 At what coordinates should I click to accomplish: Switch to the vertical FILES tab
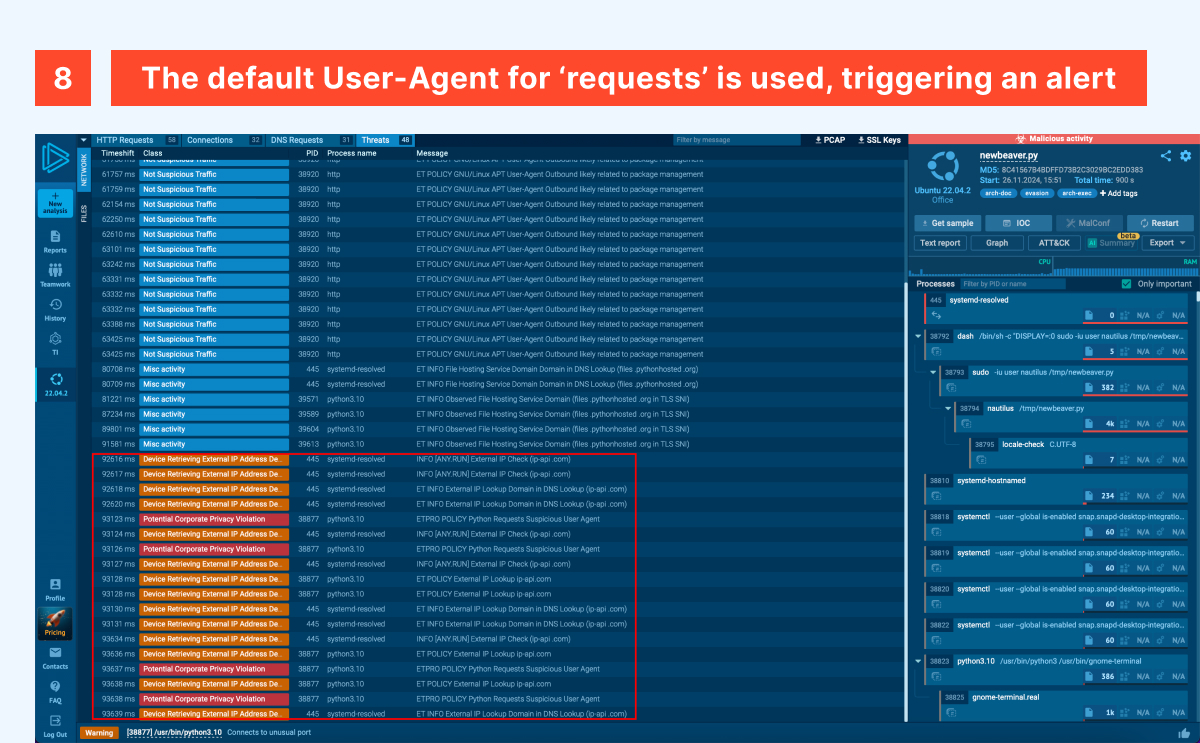pyautogui.click(x=84, y=212)
